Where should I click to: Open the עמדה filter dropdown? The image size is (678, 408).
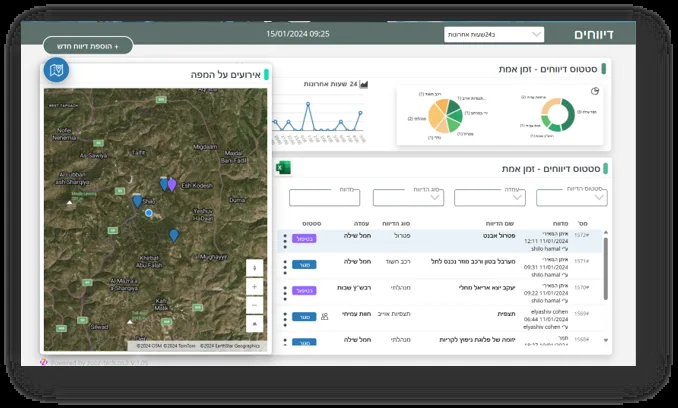490,198
